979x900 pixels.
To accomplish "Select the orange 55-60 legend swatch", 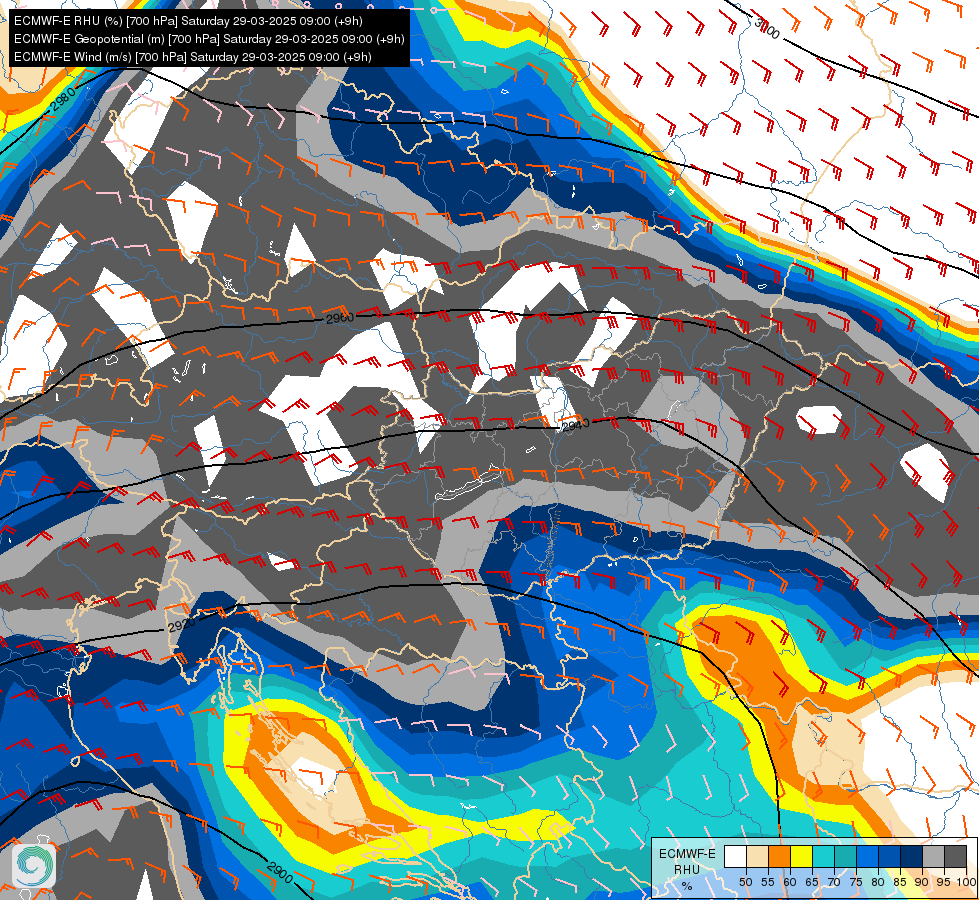I will (780, 856).
